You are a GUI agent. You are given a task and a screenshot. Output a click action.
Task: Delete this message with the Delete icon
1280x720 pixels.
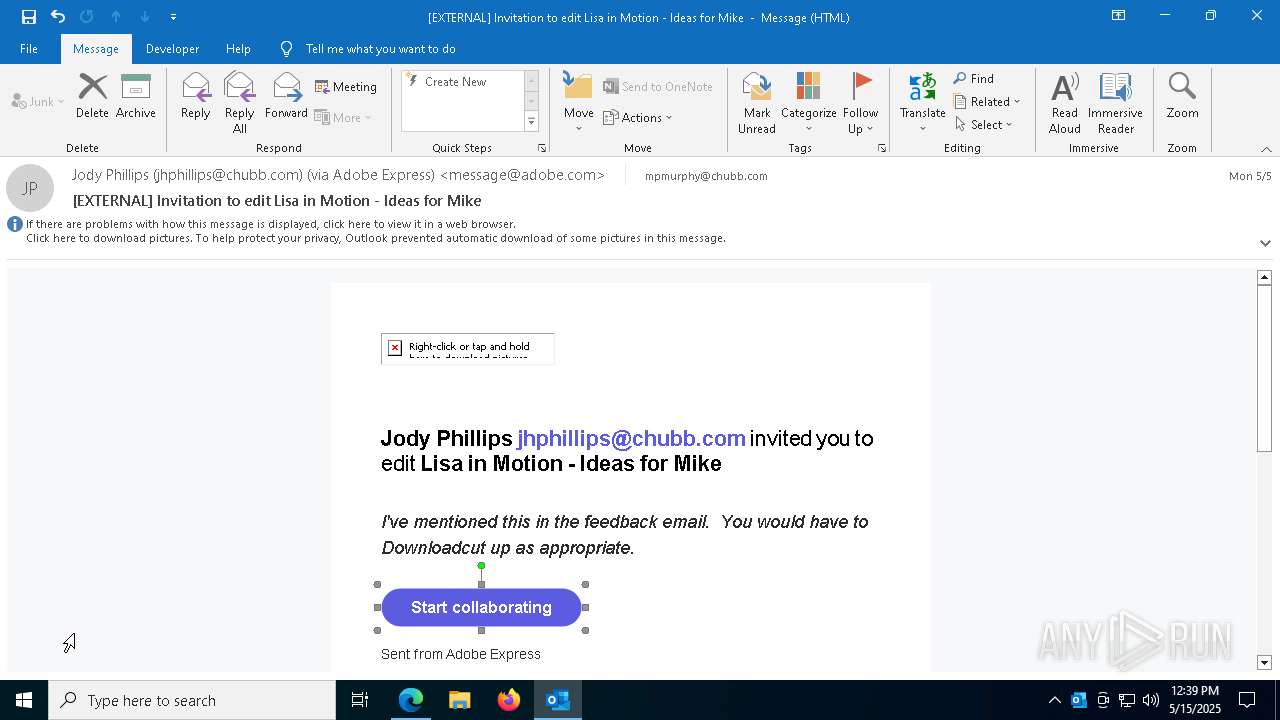92,96
